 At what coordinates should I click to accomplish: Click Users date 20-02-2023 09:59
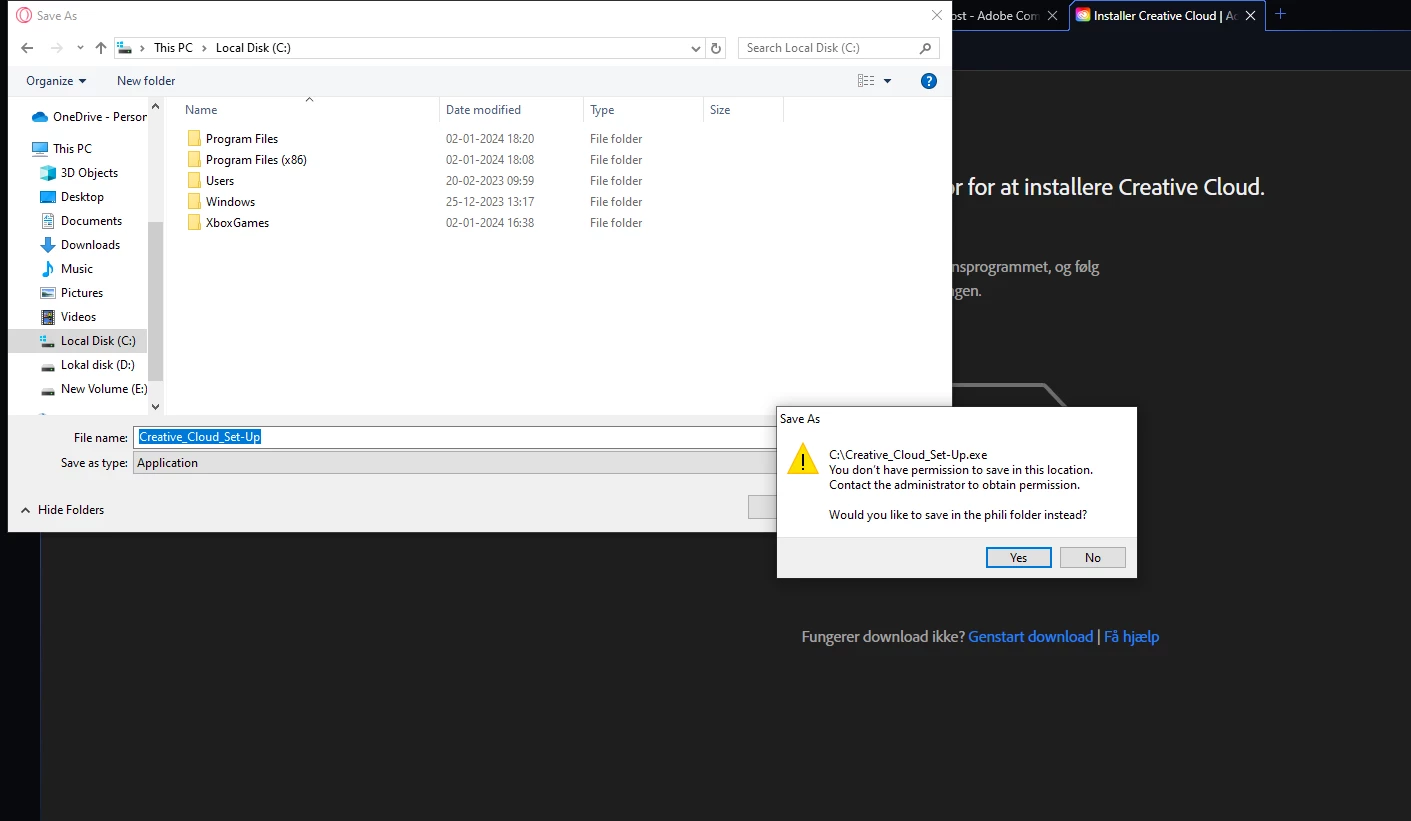[x=490, y=181]
